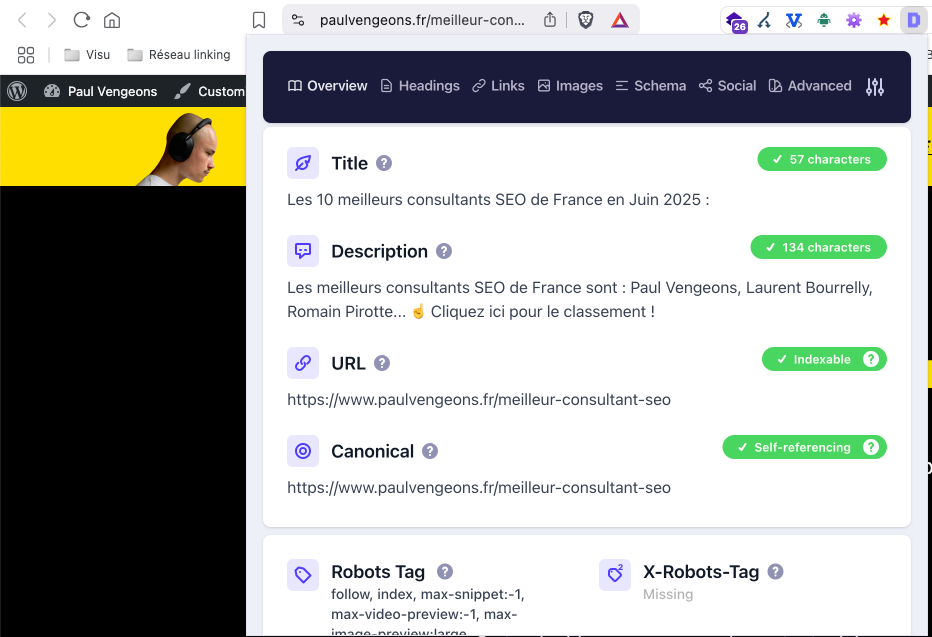Click the address bar URL field
The image size is (932, 637).
click(x=422, y=20)
